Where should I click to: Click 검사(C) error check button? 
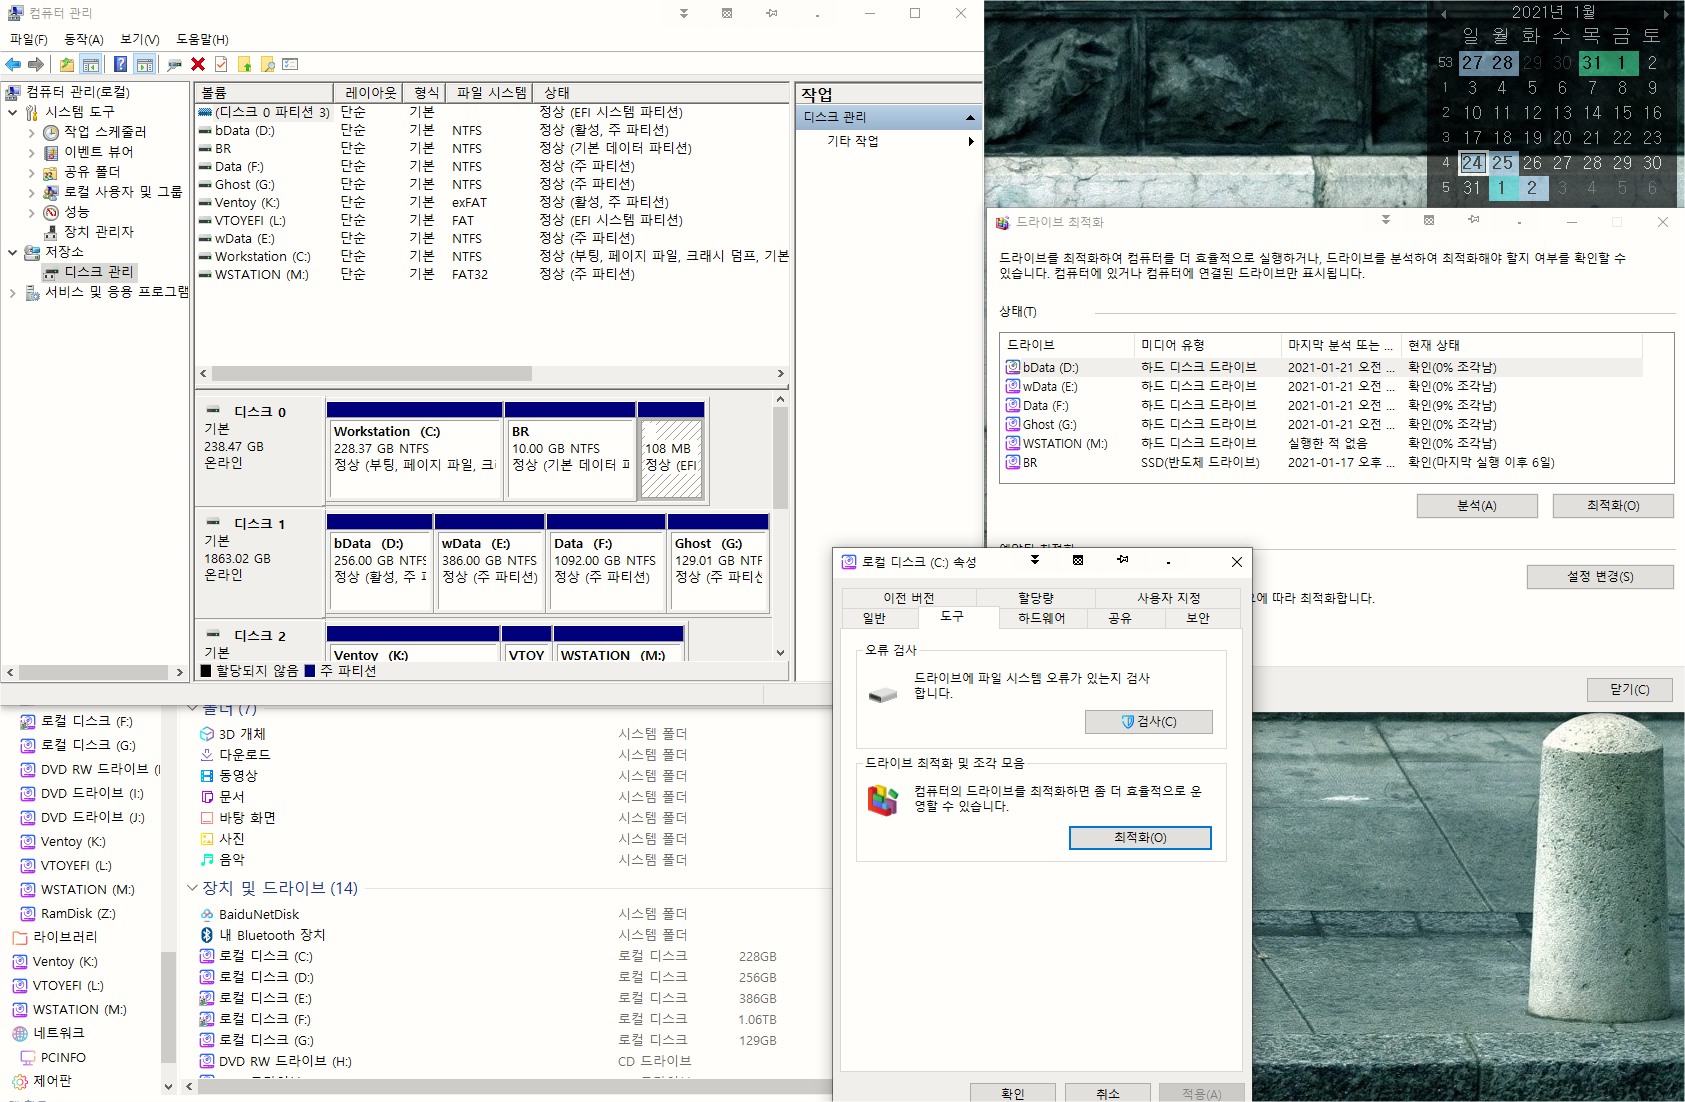1148,722
